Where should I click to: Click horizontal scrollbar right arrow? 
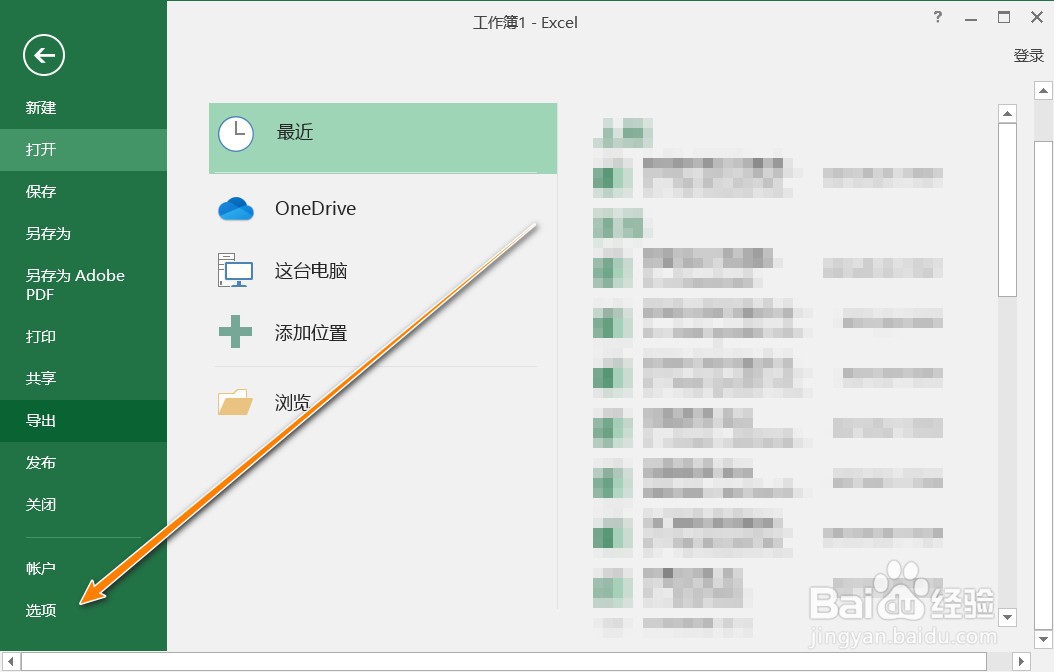pos(1021,661)
